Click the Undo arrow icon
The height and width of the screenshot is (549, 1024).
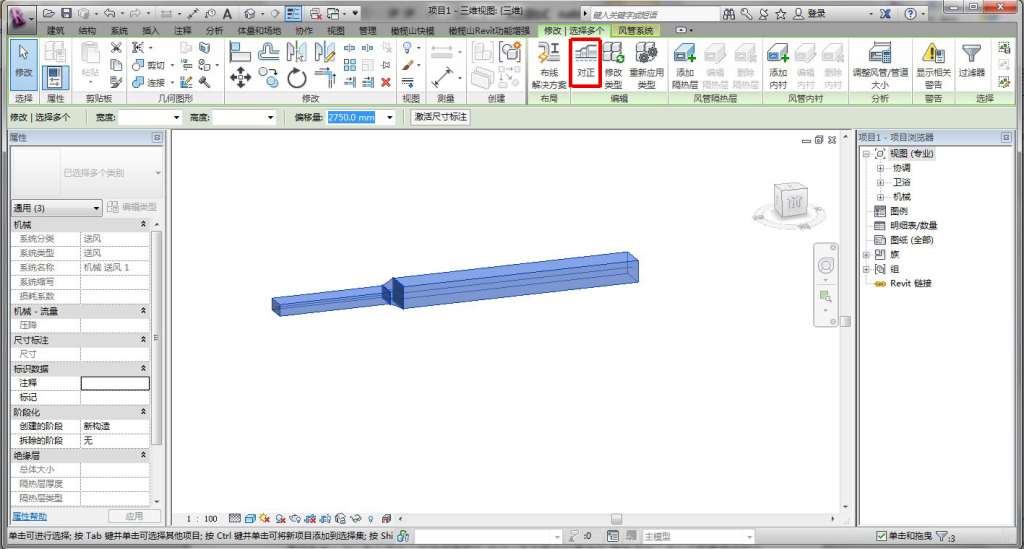click(x=109, y=13)
